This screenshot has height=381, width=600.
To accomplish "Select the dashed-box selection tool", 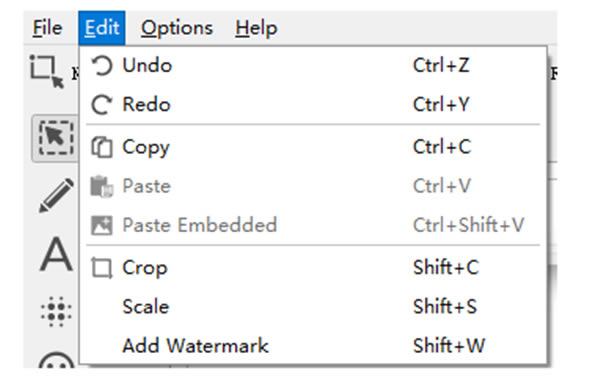I will click(x=56, y=138).
